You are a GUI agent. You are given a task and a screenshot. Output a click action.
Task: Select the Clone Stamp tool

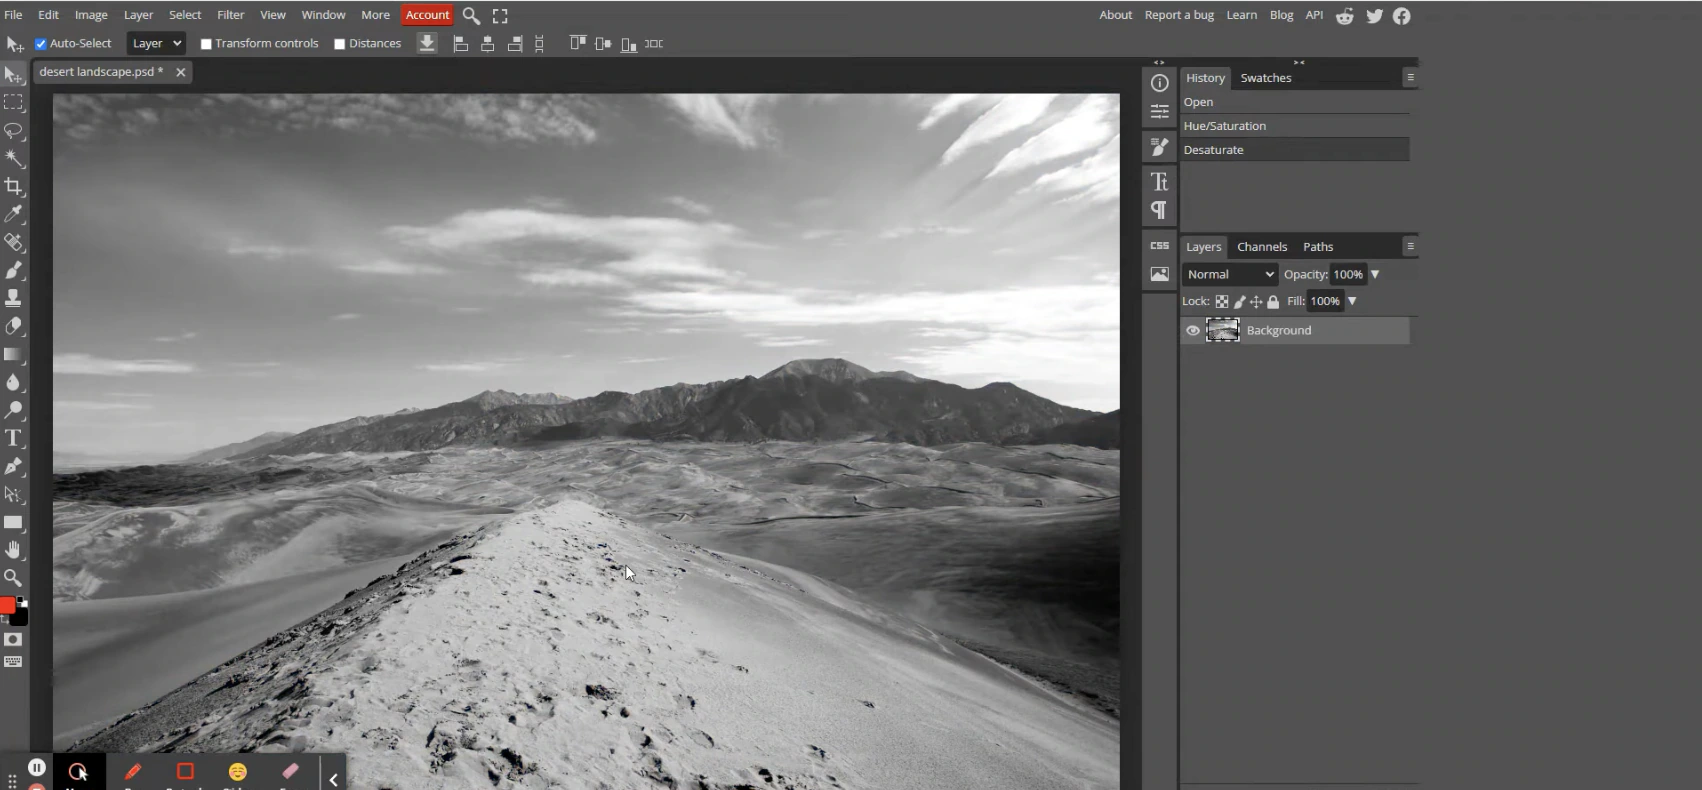pos(13,298)
